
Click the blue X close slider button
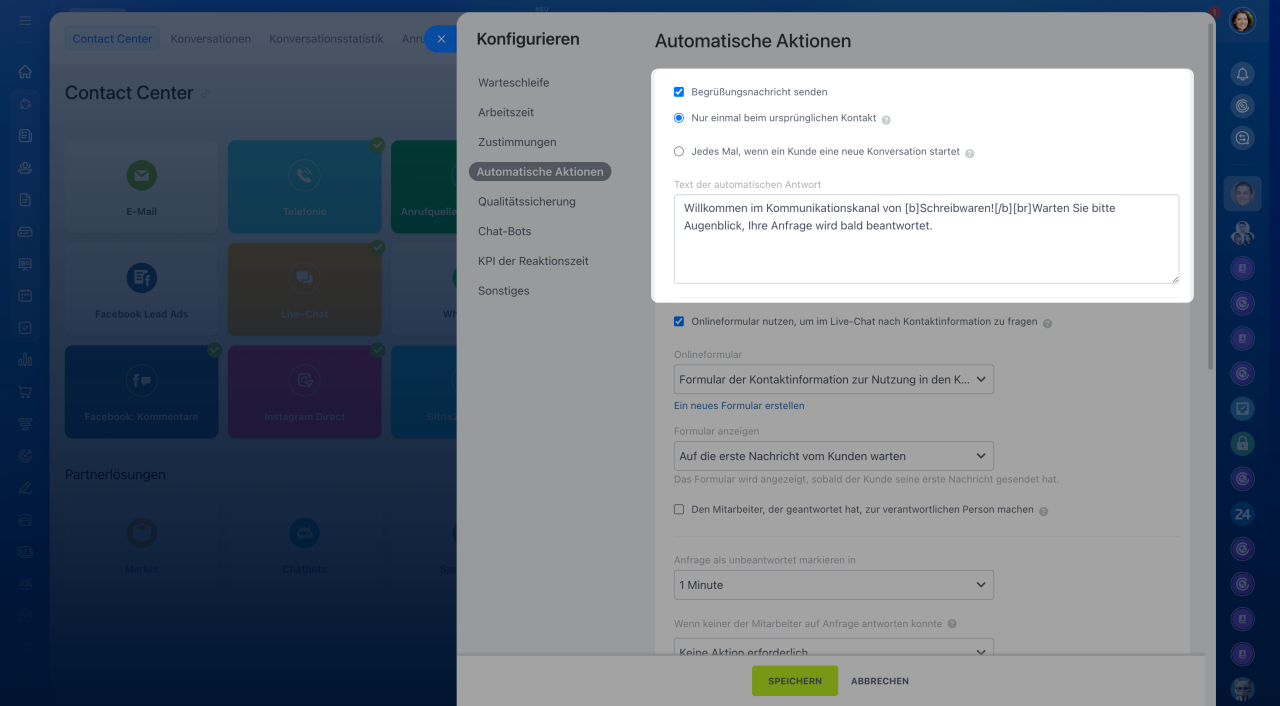tap(441, 39)
